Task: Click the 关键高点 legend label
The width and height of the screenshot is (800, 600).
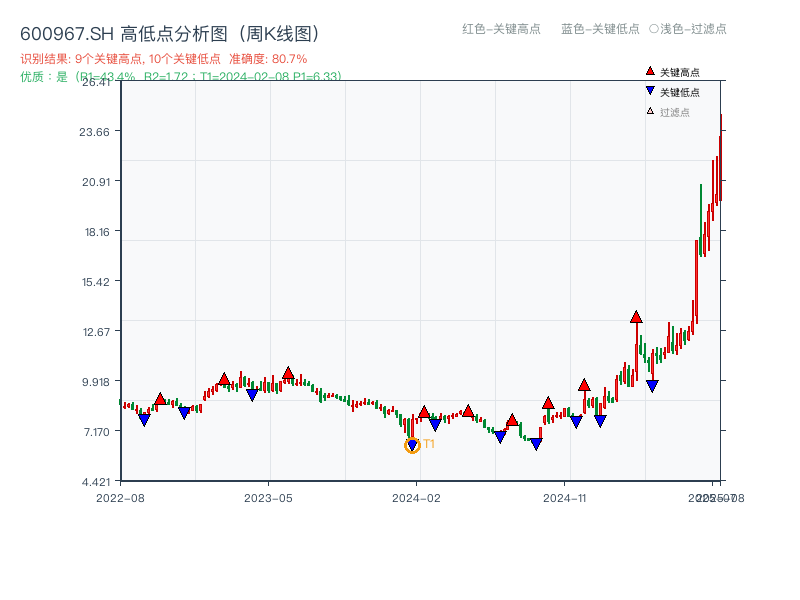Action: [x=680, y=72]
